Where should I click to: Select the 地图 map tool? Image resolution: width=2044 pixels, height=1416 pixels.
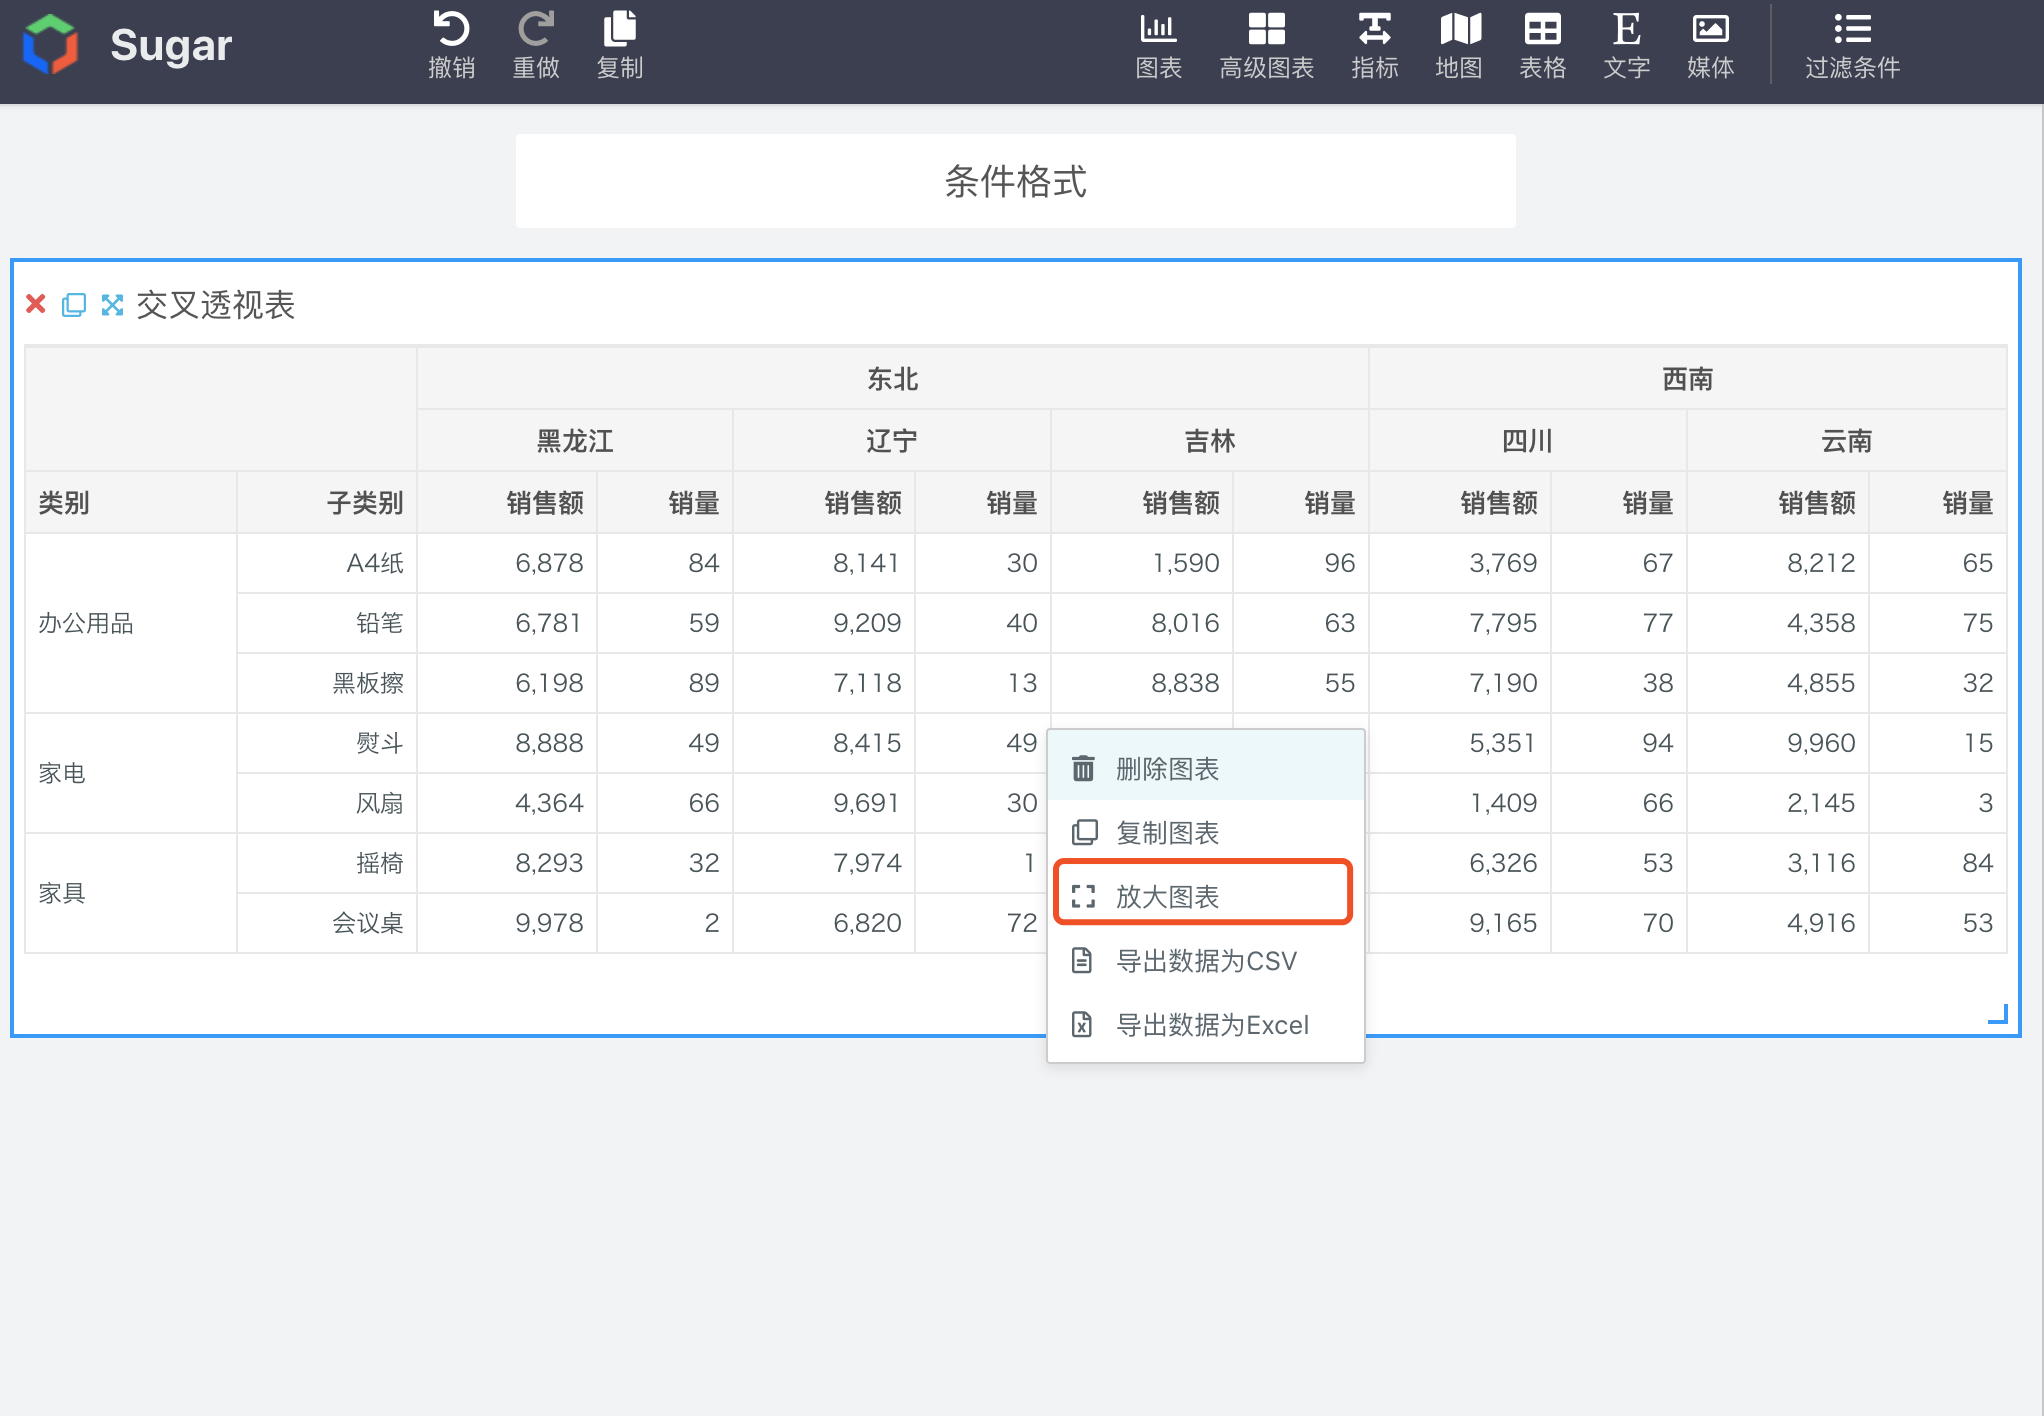pyautogui.click(x=1459, y=46)
